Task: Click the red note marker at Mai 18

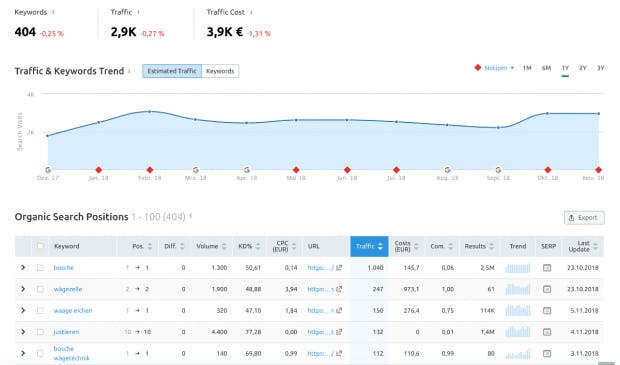Action: click(296, 170)
